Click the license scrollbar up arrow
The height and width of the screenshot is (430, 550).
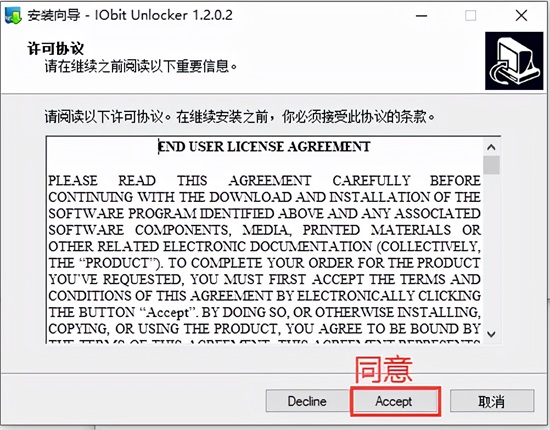(491, 147)
